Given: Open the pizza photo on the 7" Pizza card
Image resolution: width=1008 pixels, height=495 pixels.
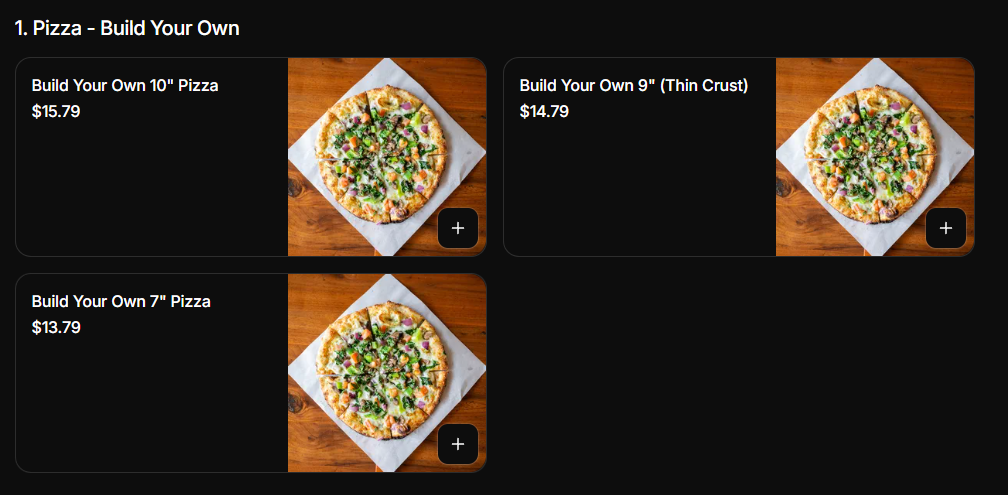Looking at the screenshot, I should tap(387, 373).
